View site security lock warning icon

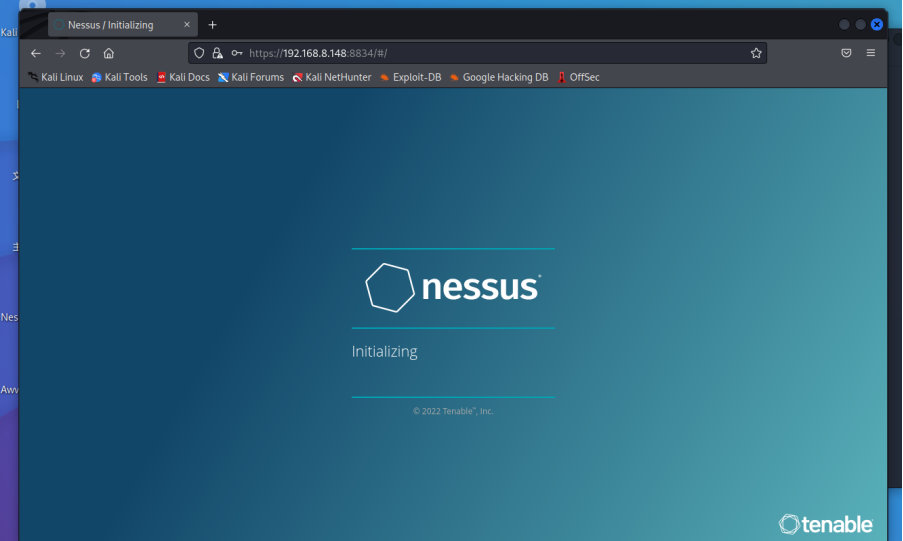217,53
